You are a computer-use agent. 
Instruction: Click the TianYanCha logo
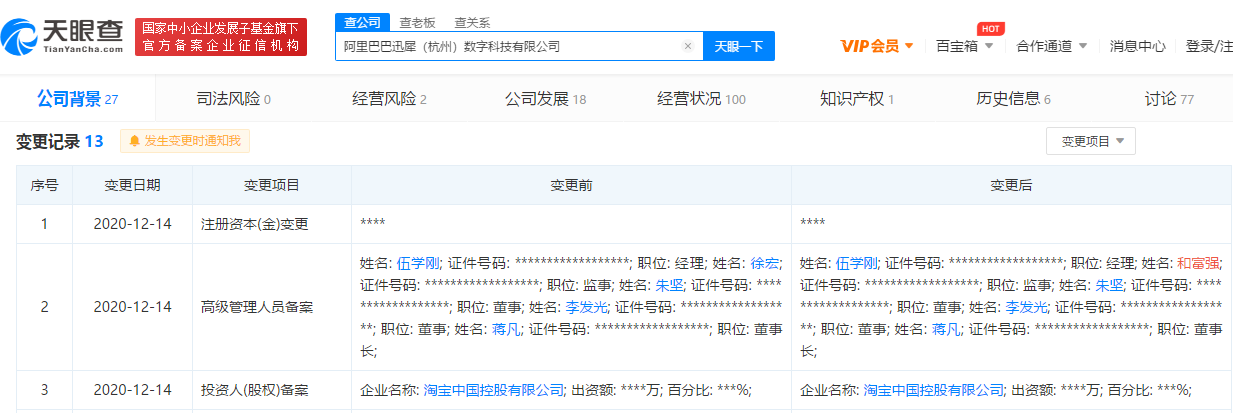click(61, 37)
